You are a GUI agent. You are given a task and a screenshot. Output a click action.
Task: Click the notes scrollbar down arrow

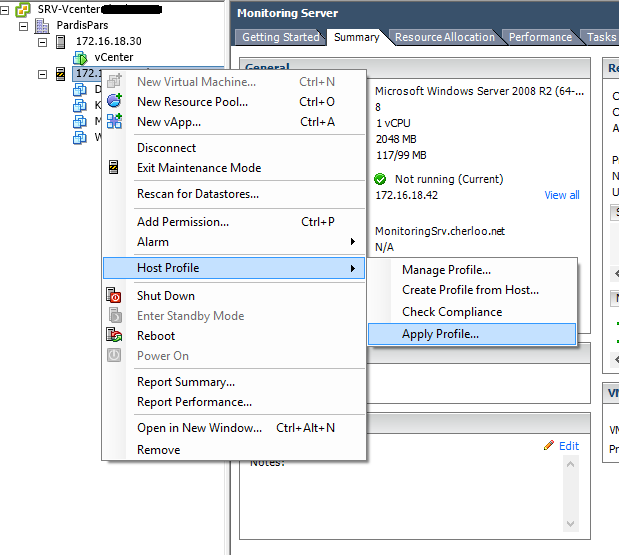coord(570,524)
